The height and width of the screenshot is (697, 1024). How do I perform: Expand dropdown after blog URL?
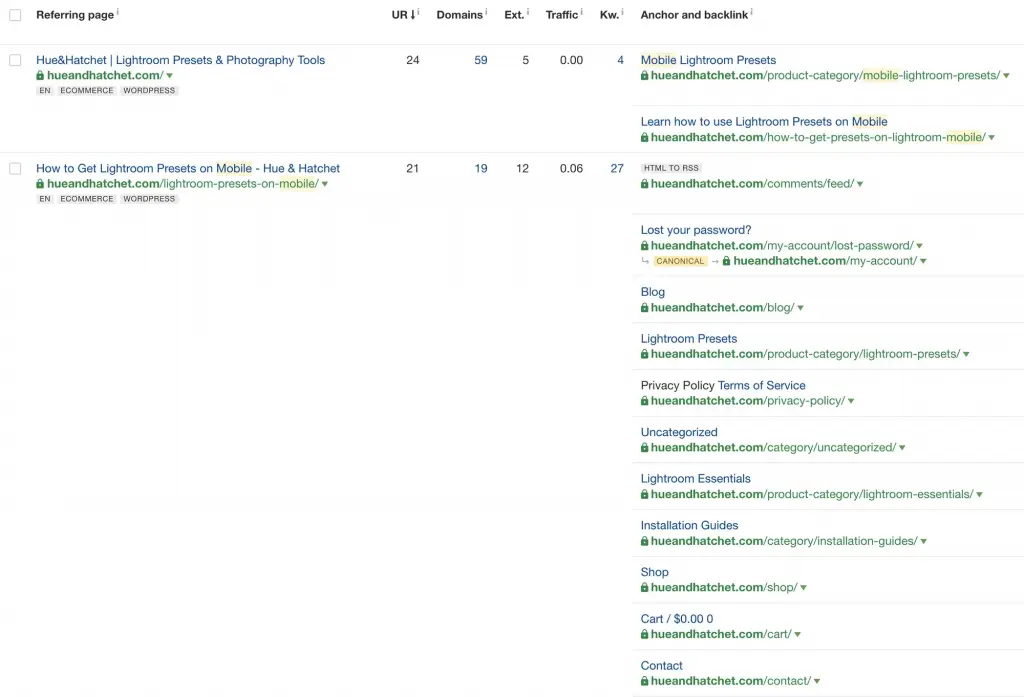(801, 308)
